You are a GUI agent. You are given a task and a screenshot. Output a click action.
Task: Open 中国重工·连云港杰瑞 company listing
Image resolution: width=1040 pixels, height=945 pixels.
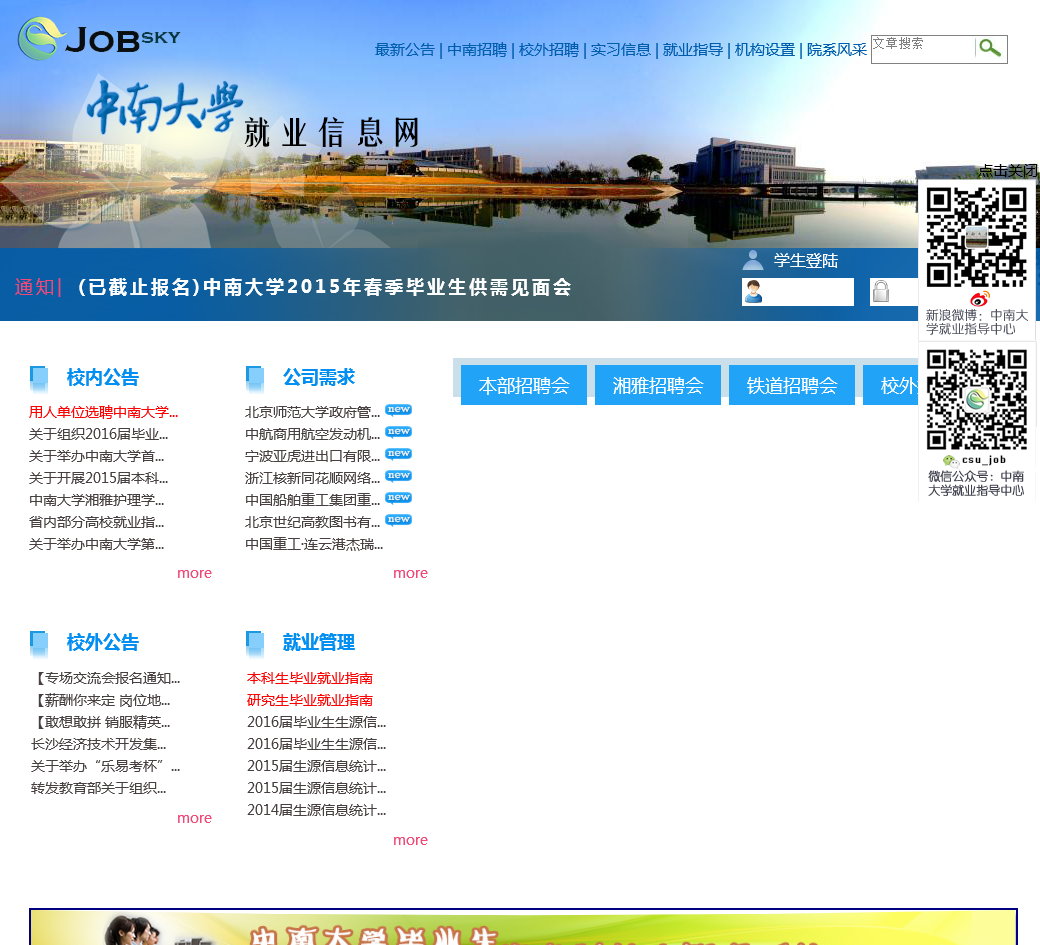coord(314,544)
